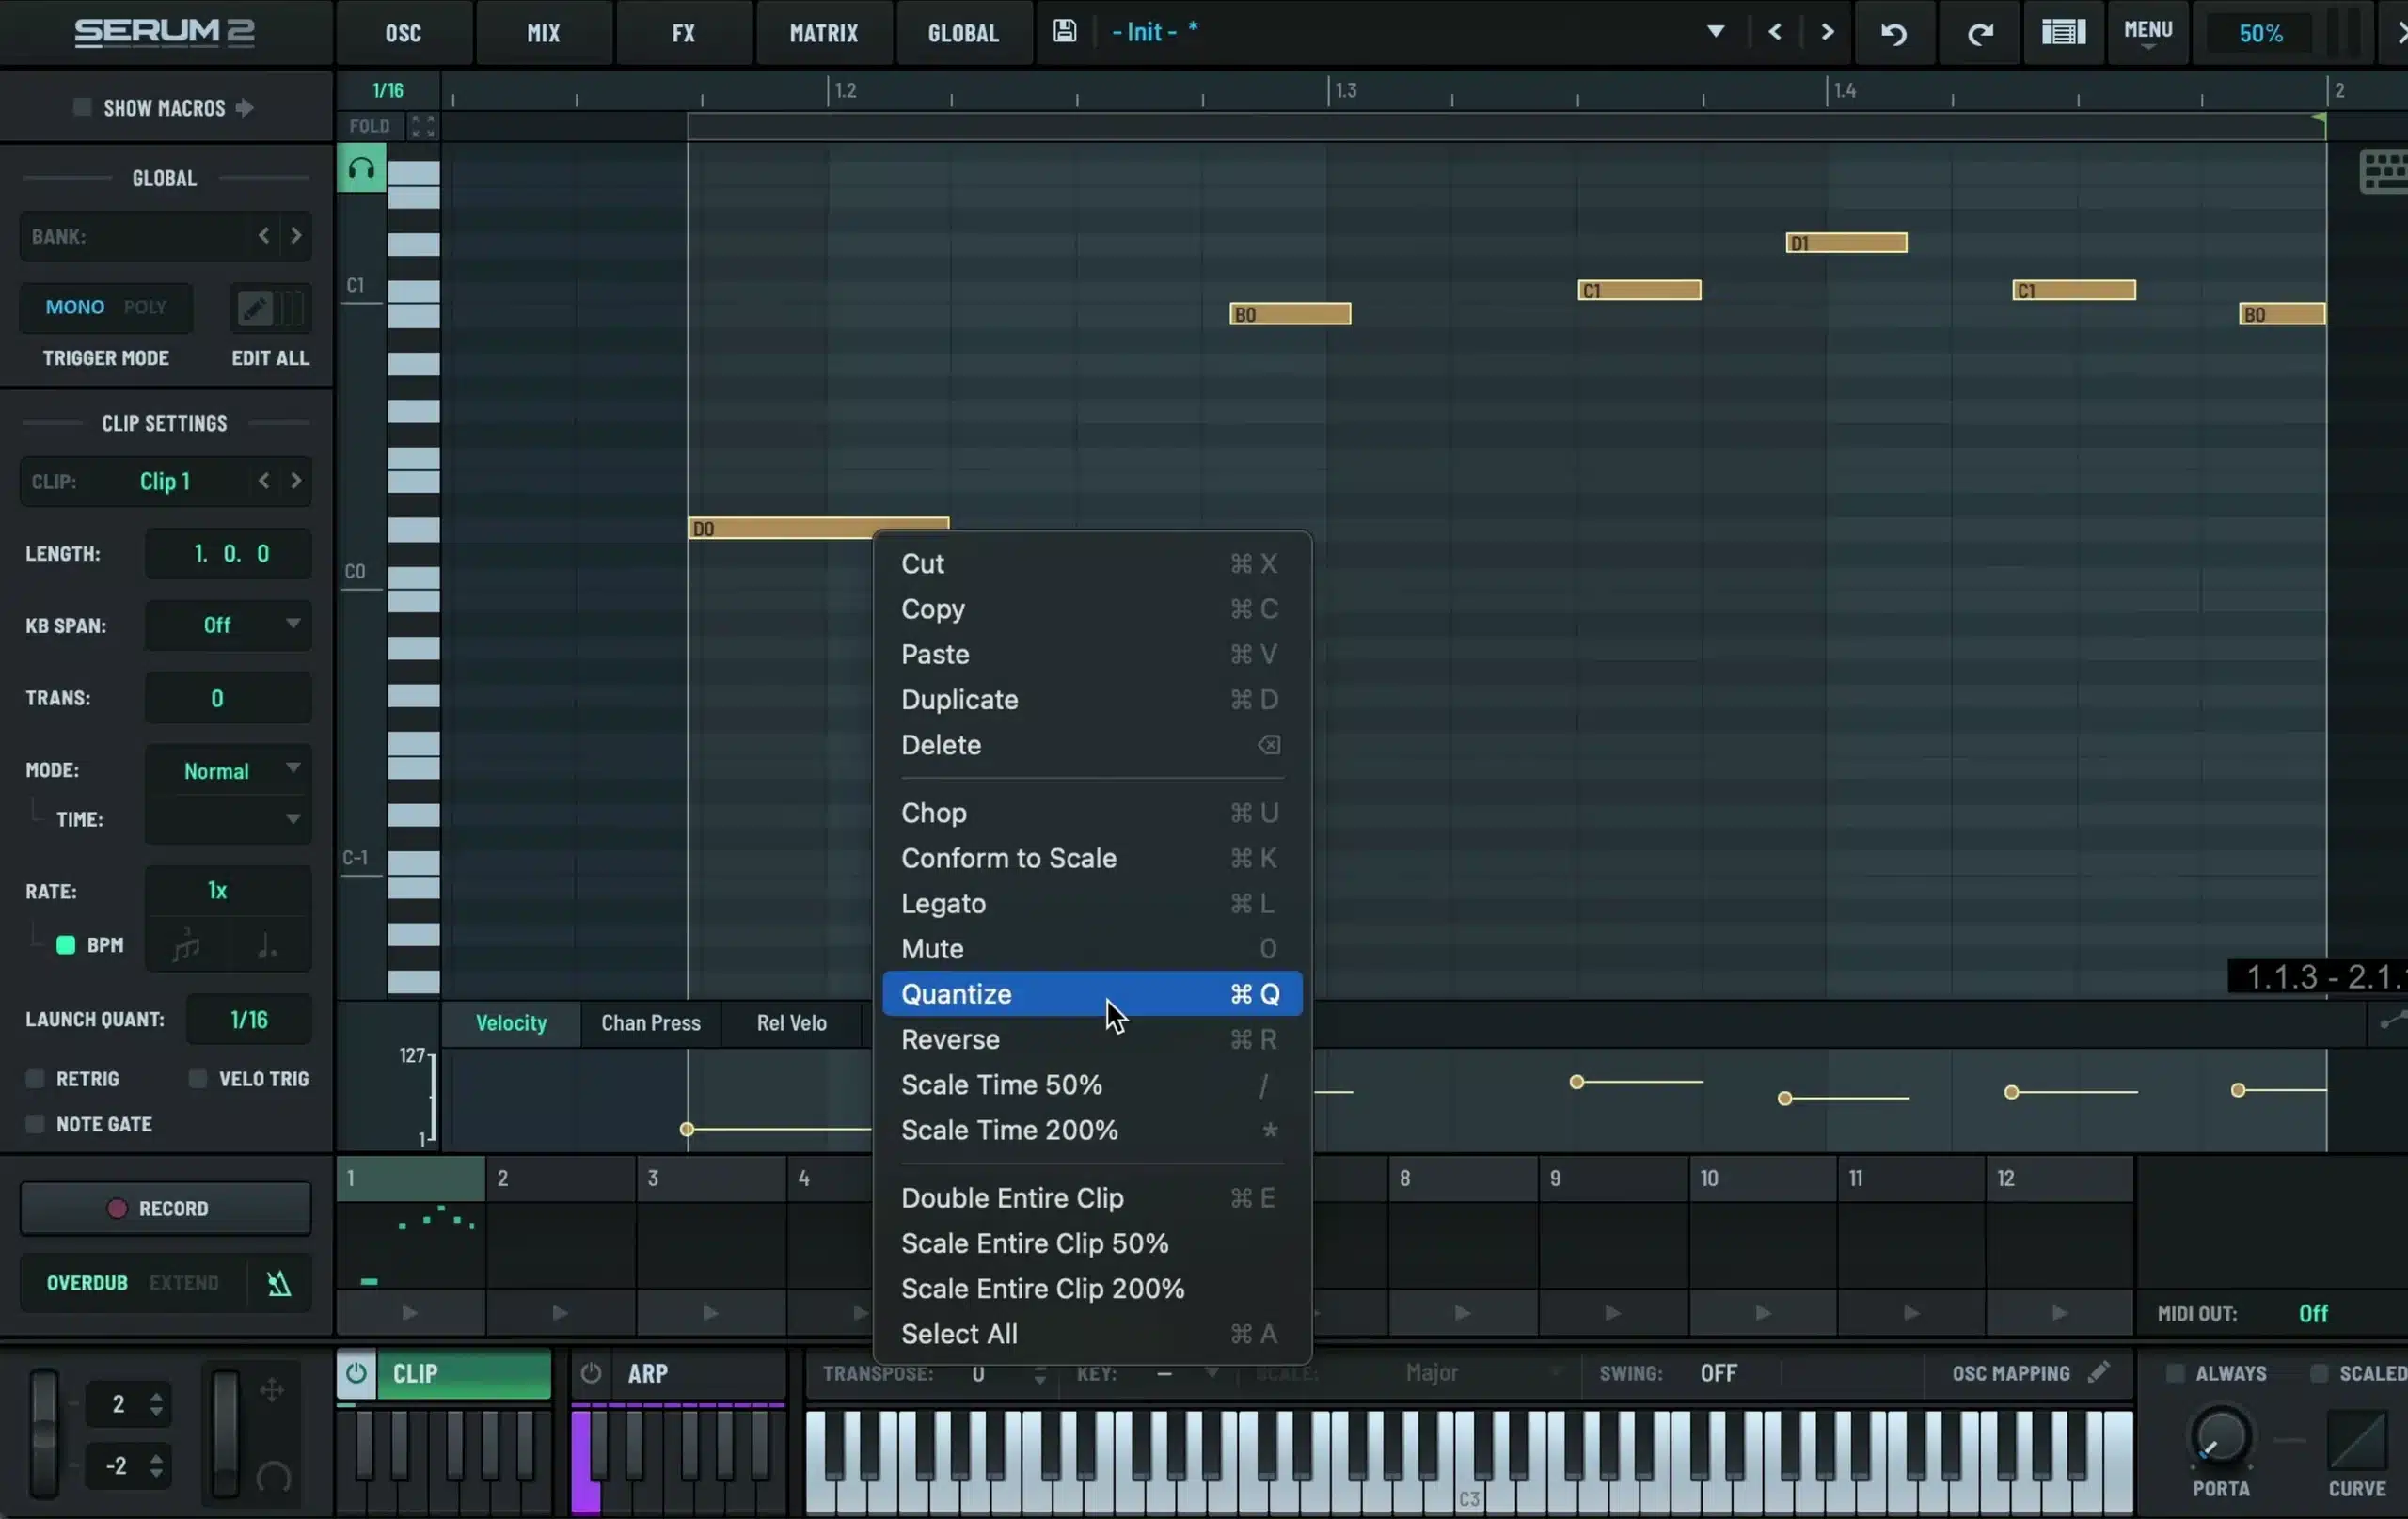Open the KB SPAN dropdown
2408x1519 pixels.
[228, 625]
